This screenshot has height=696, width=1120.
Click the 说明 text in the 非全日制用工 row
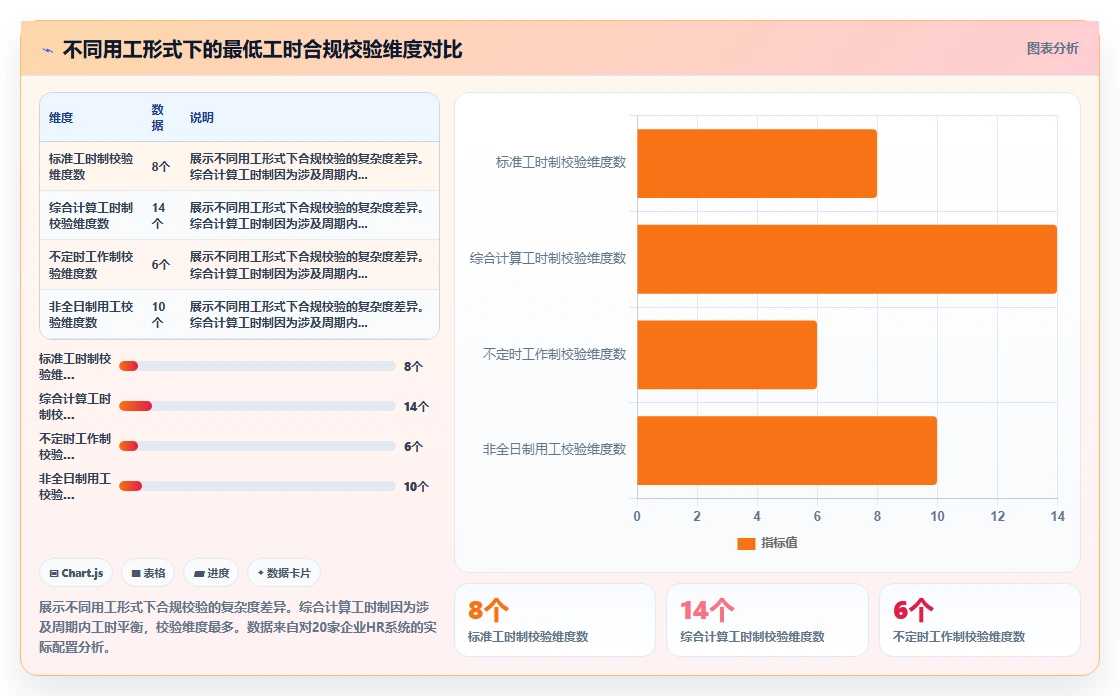(x=307, y=314)
